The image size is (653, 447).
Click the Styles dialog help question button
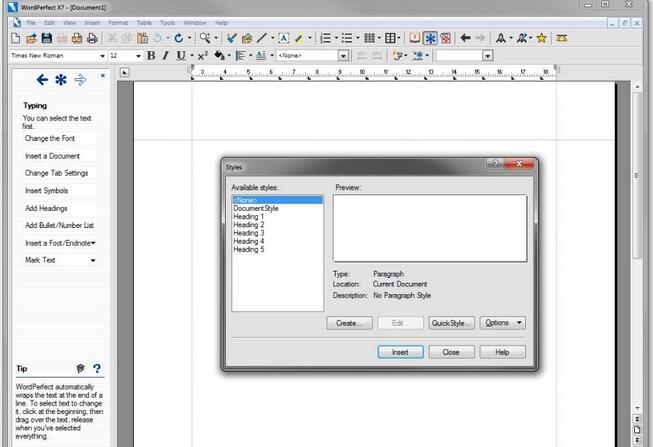point(495,164)
